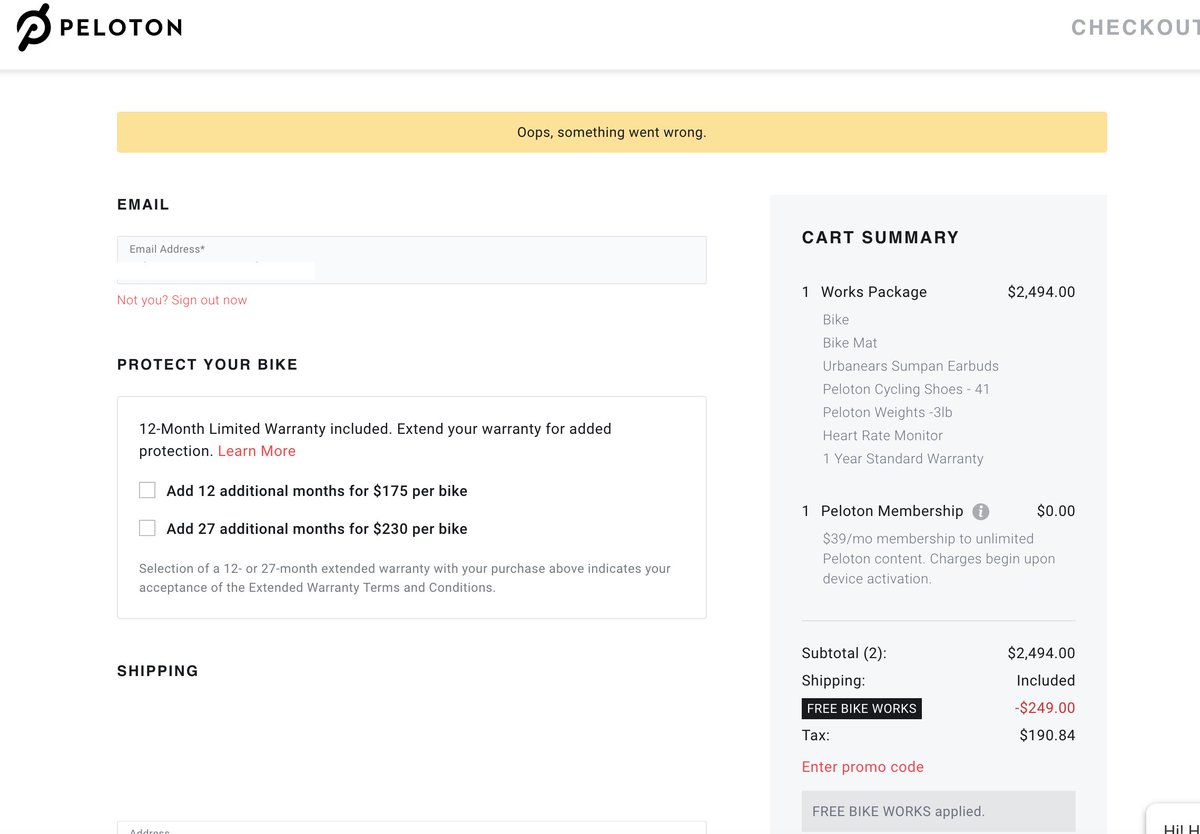The width and height of the screenshot is (1200, 834).
Task: Click the Email Address field
Action: 412,260
